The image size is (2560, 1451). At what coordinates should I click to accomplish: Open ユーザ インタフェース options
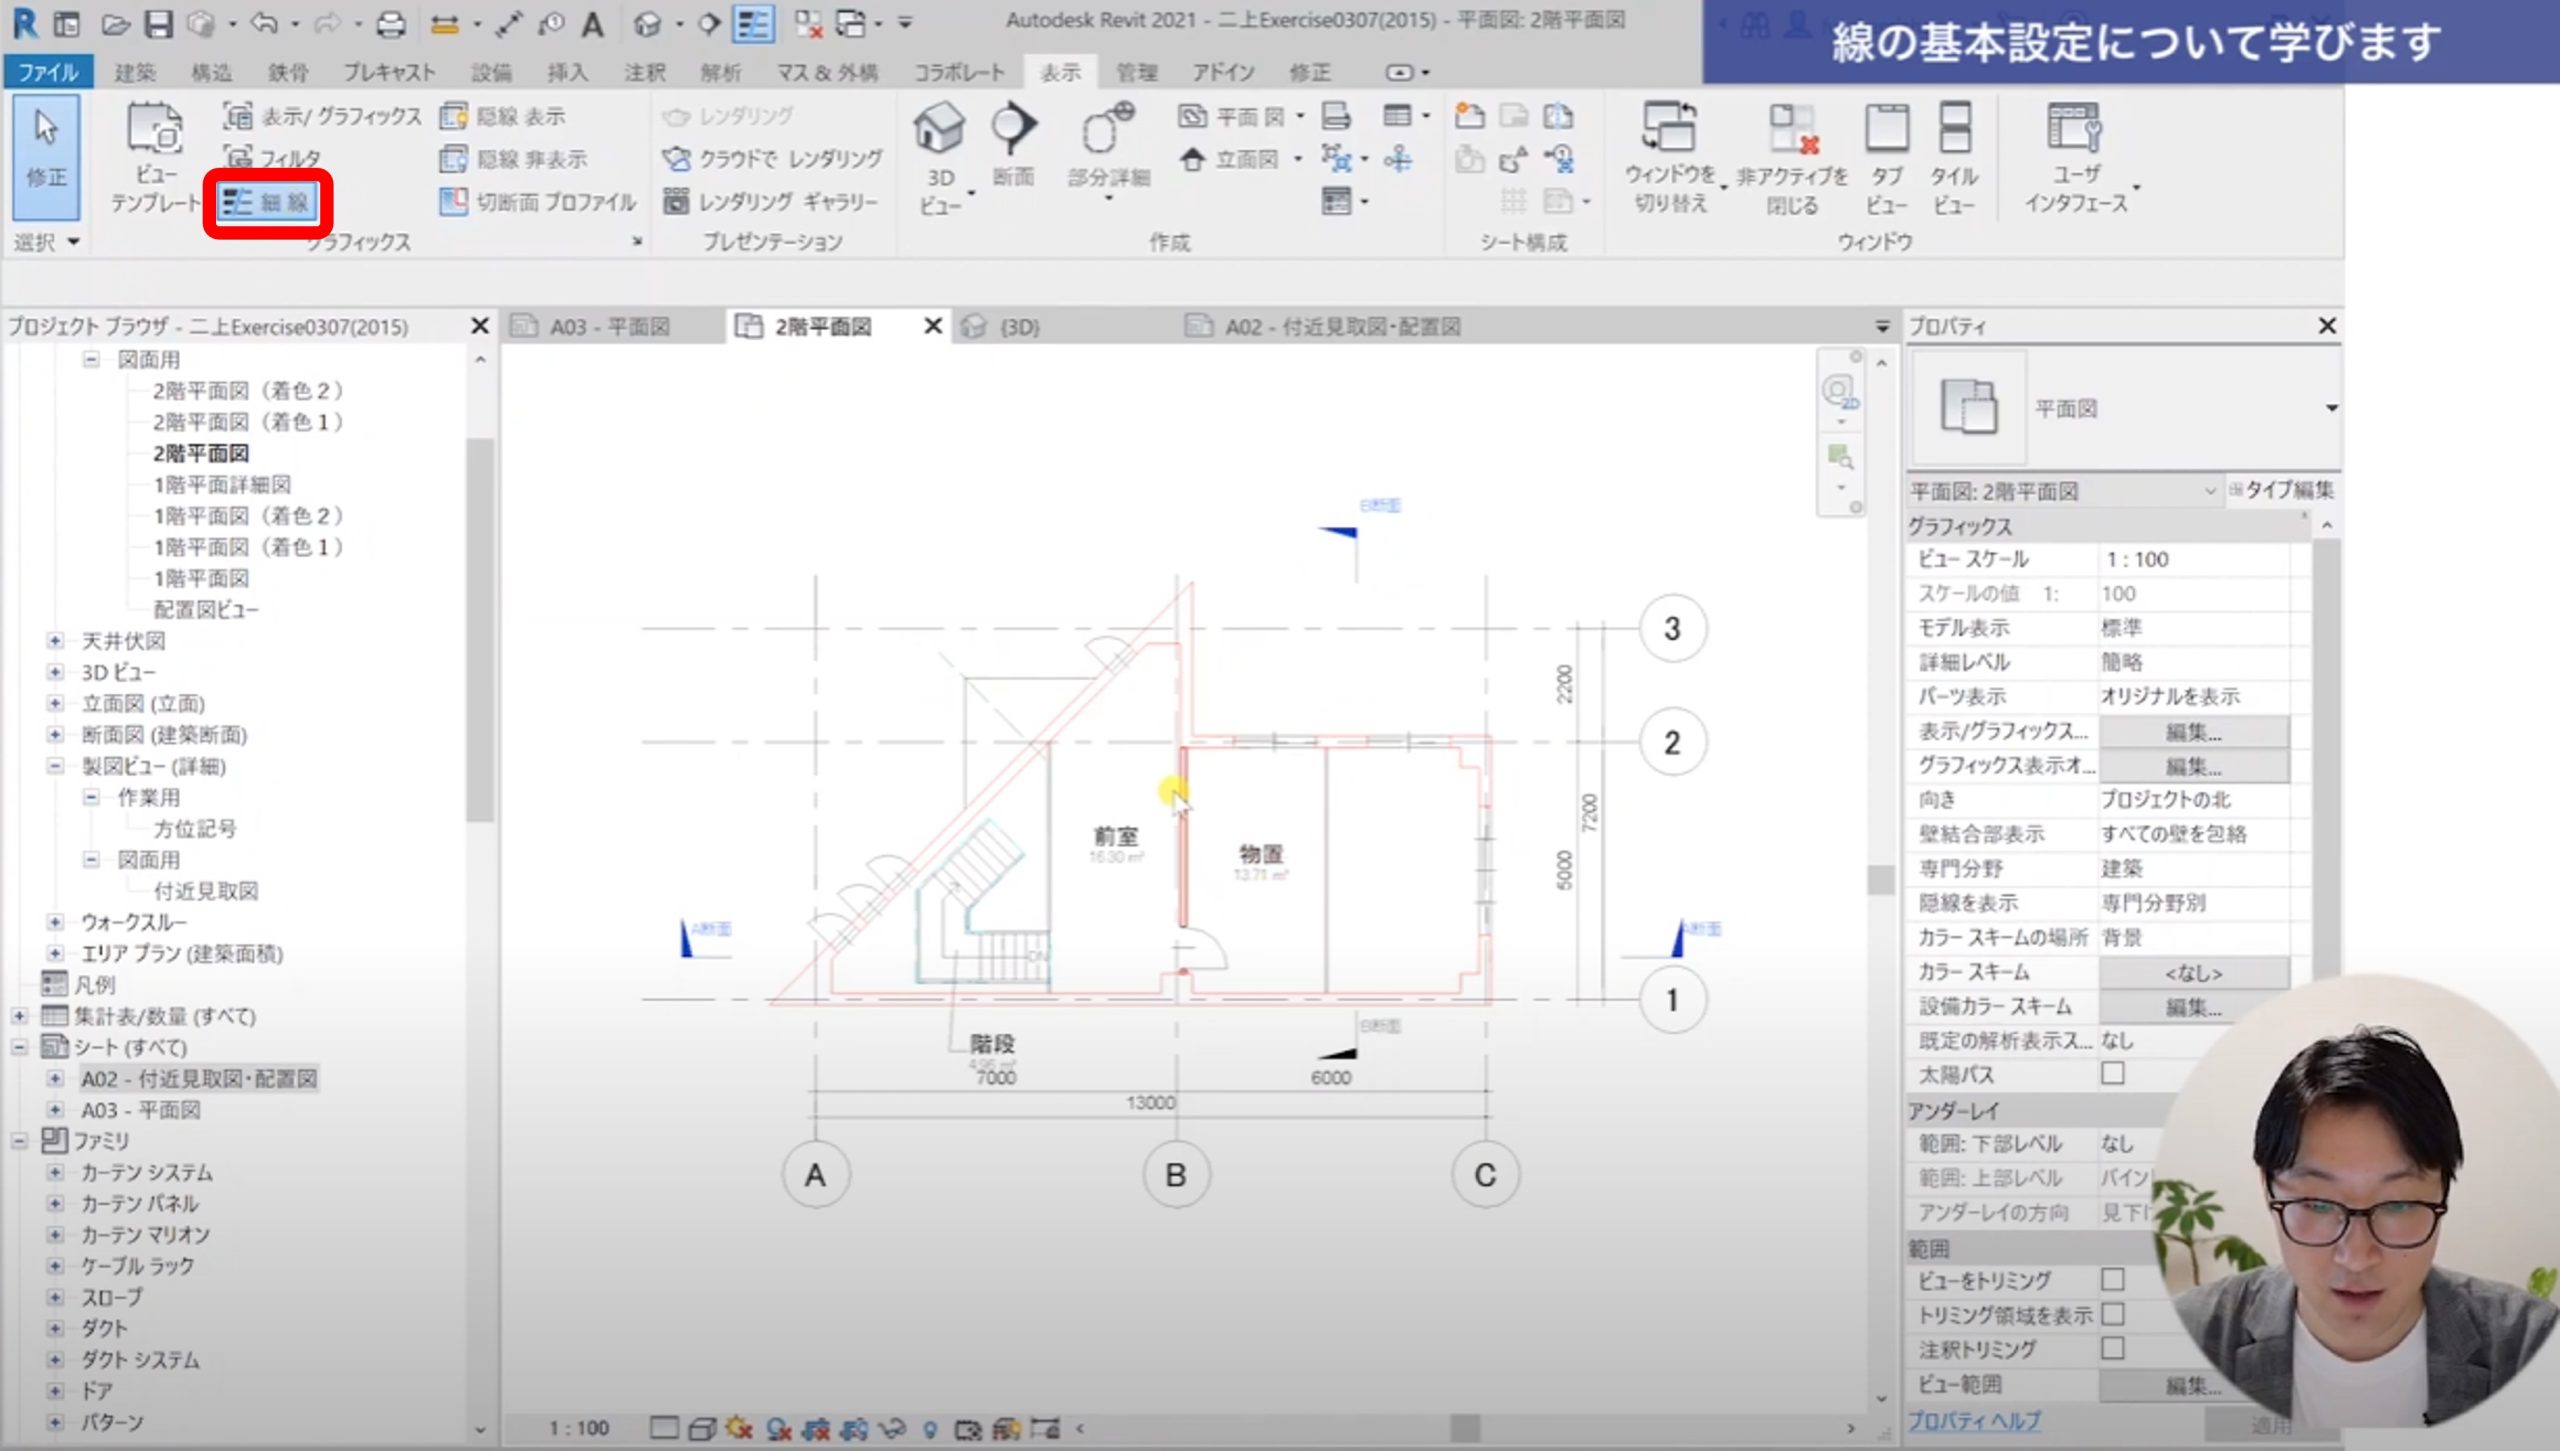2075,130
